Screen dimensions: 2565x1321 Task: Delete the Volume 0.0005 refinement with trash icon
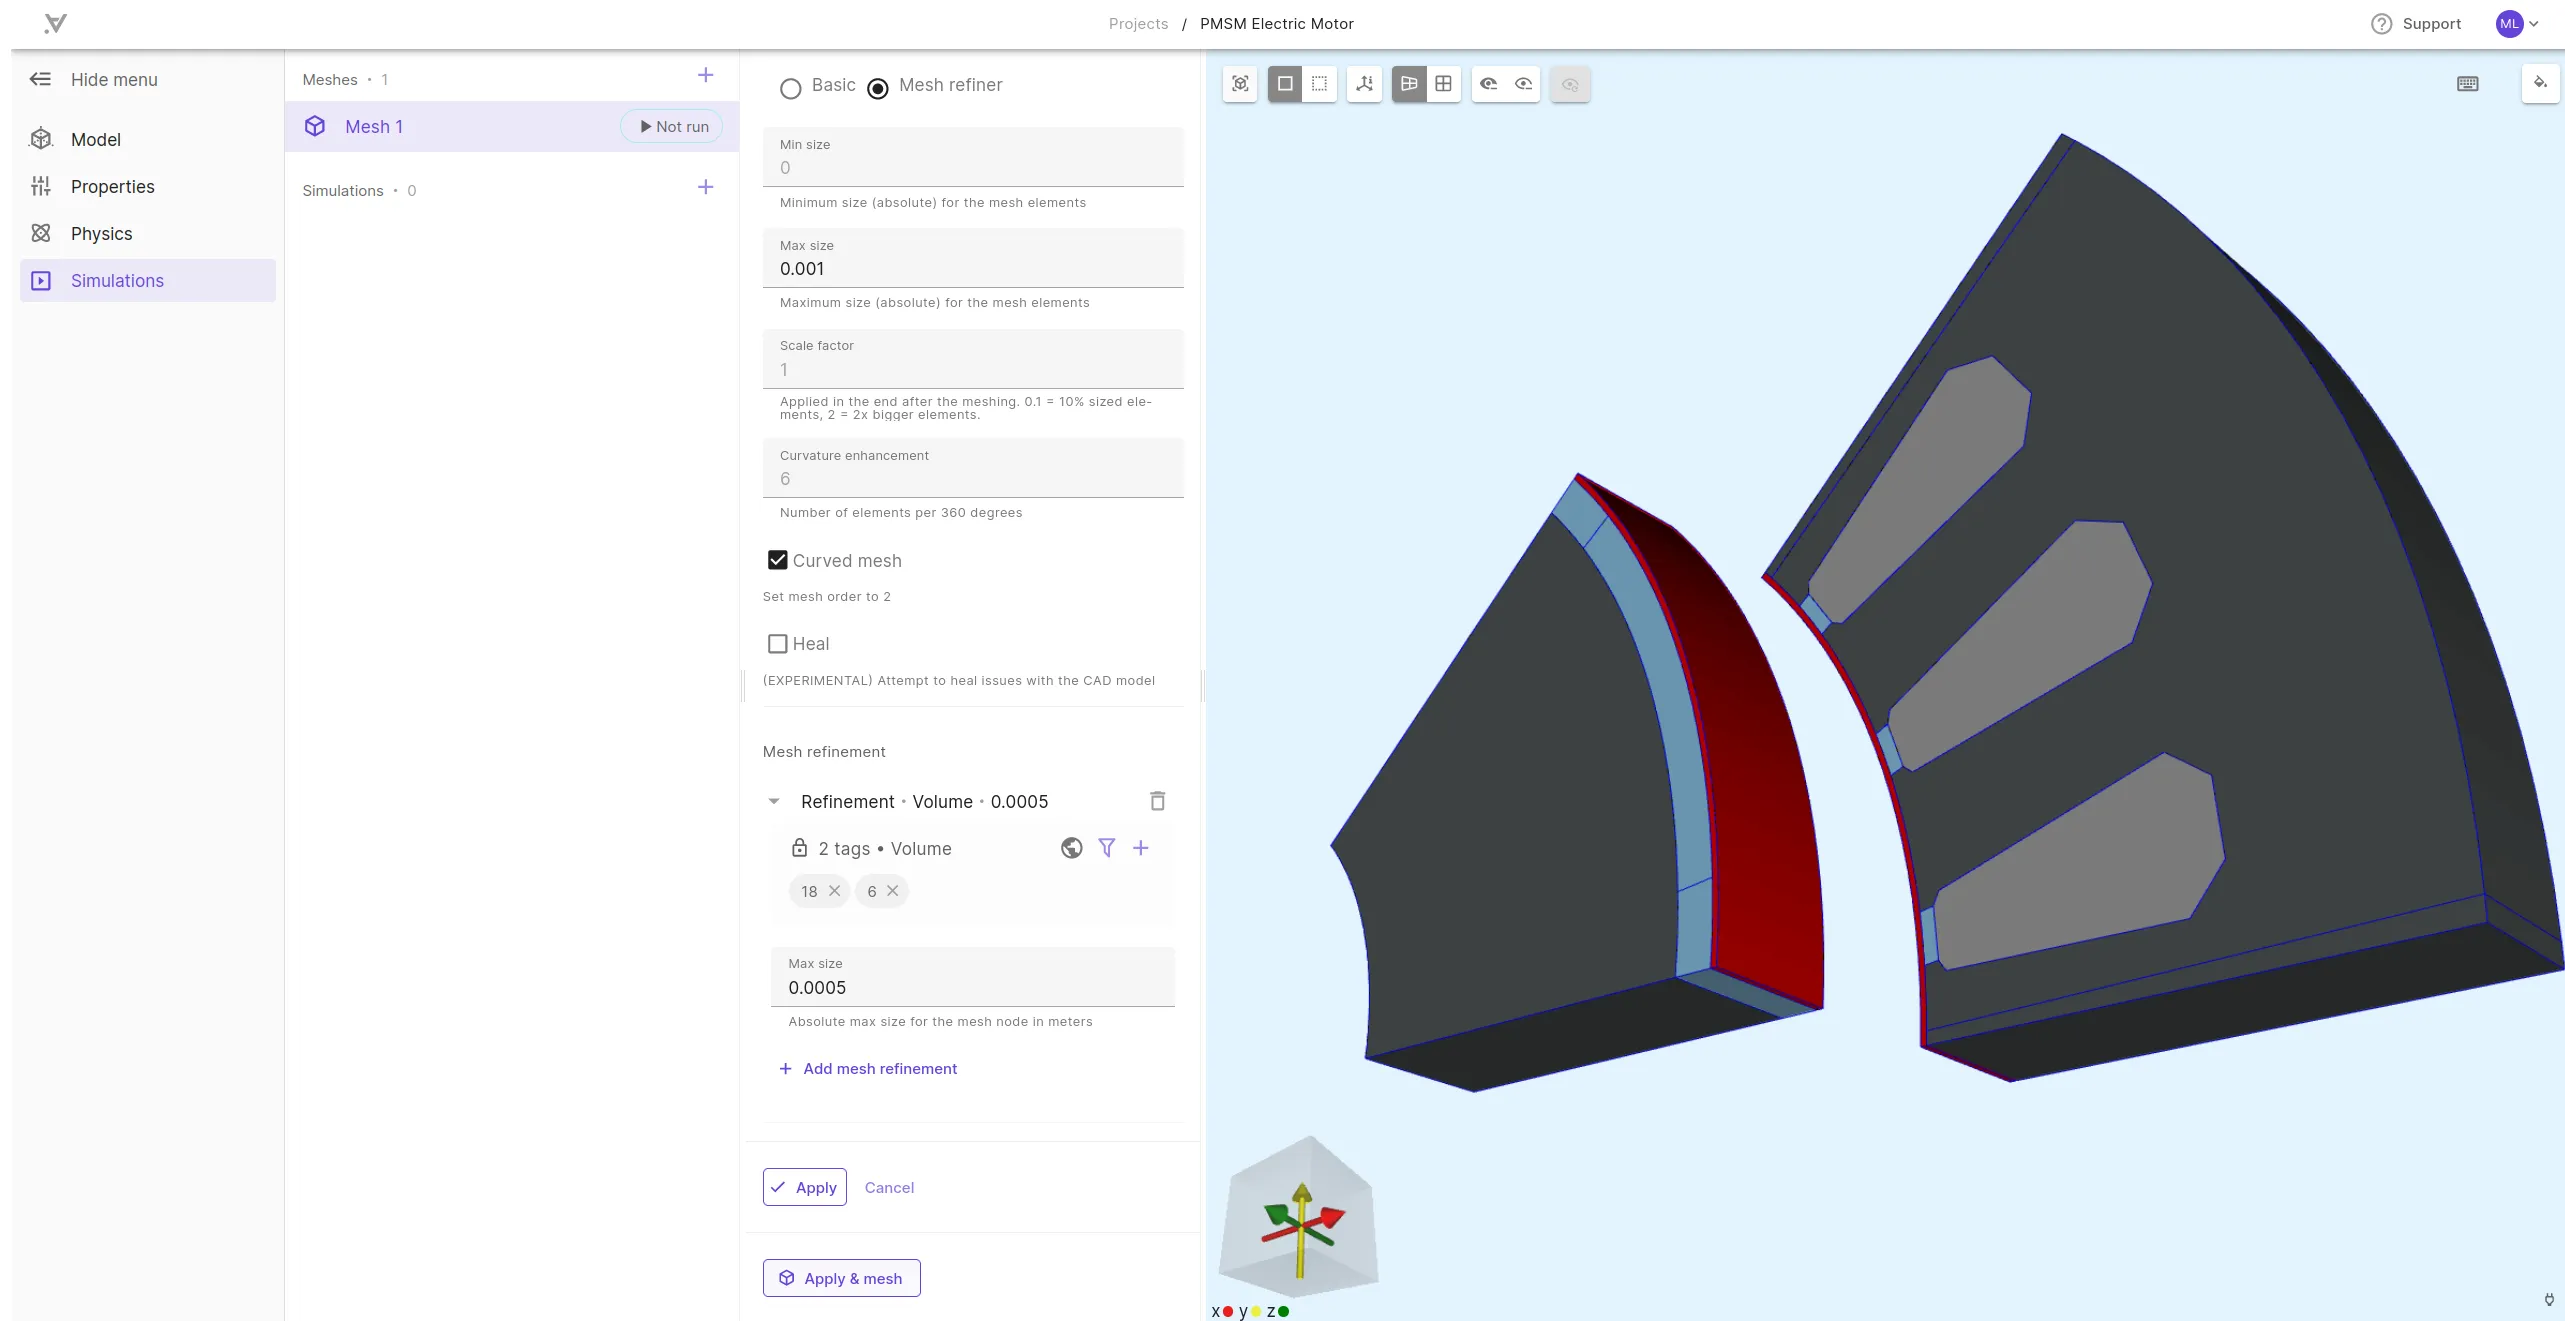1157,801
